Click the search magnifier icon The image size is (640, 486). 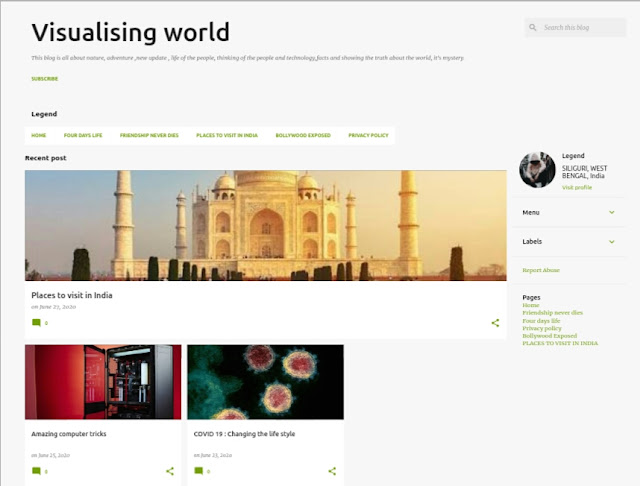point(533,27)
